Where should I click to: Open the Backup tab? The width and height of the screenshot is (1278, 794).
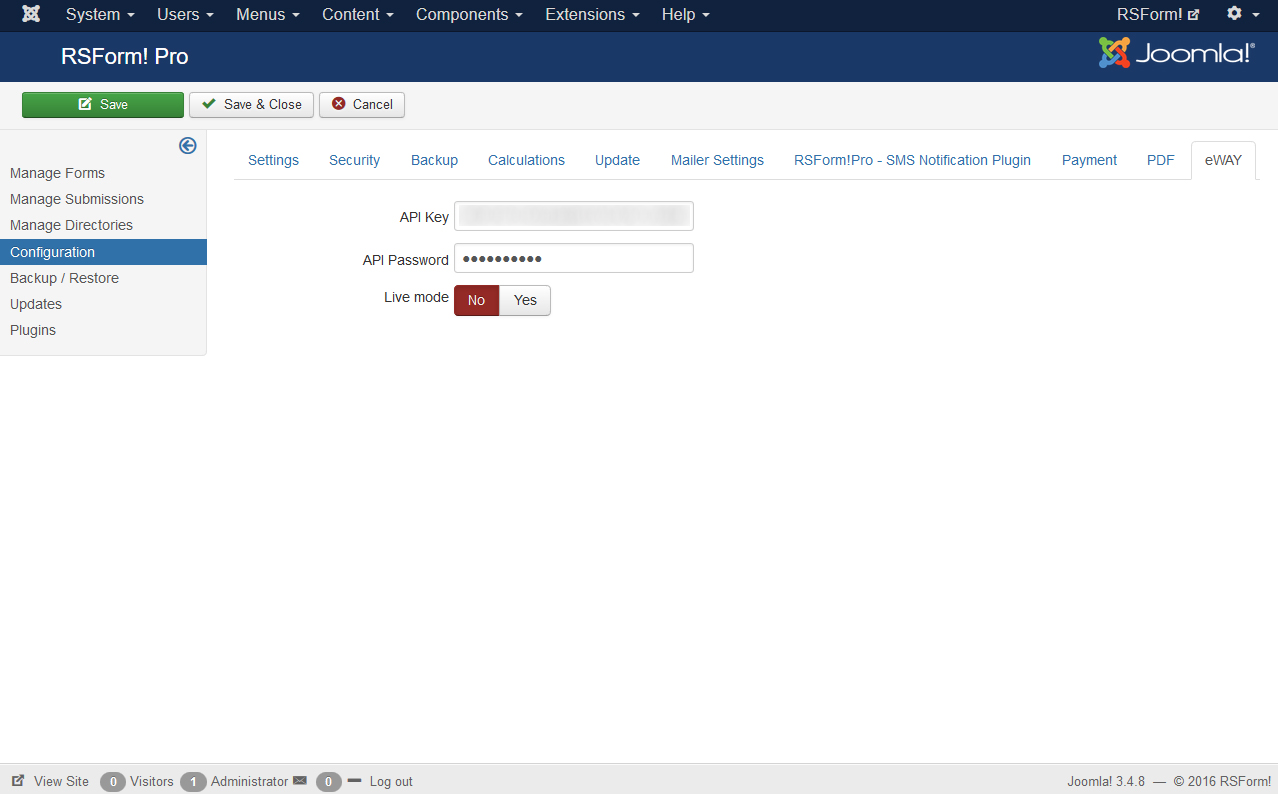coord(434,160)
